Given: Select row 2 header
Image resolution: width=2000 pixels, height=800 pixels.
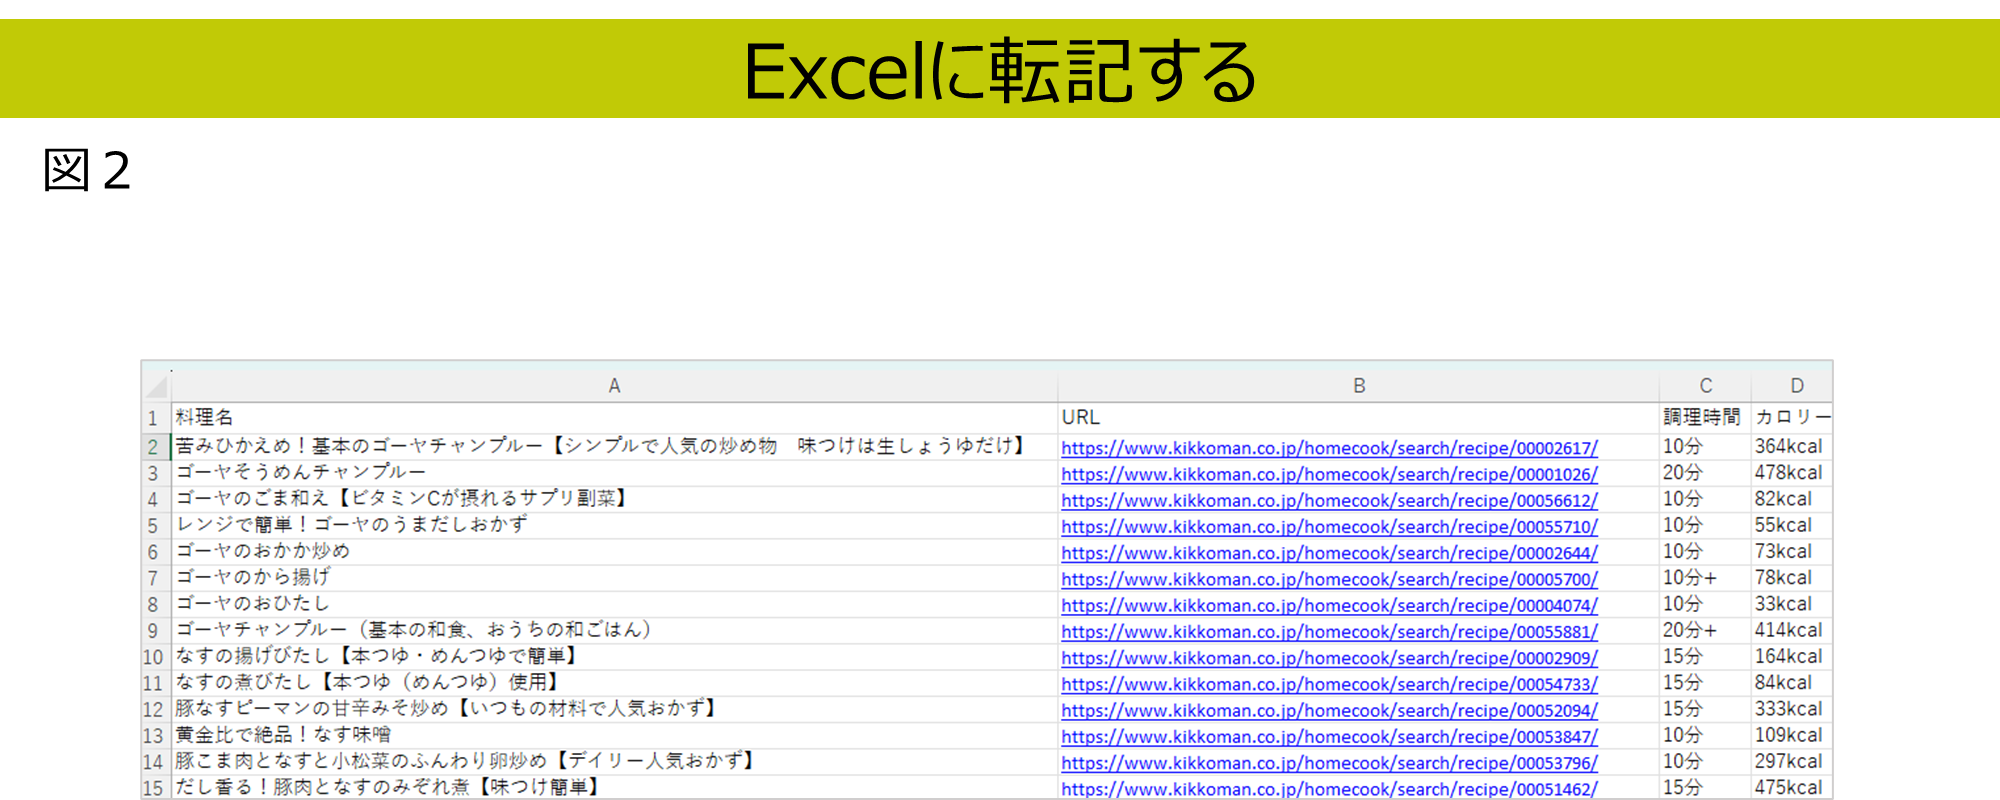Looking at the screenshot, I should pos(153,447).
